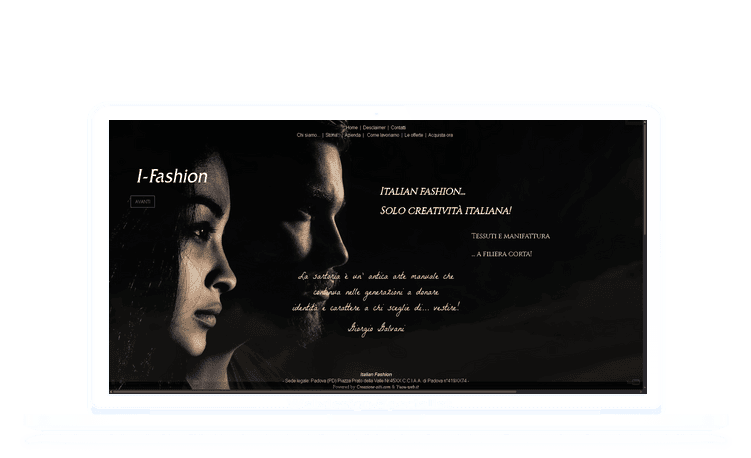View the Le offerte page
Screen dimensions: 751x458
point(414,135)
